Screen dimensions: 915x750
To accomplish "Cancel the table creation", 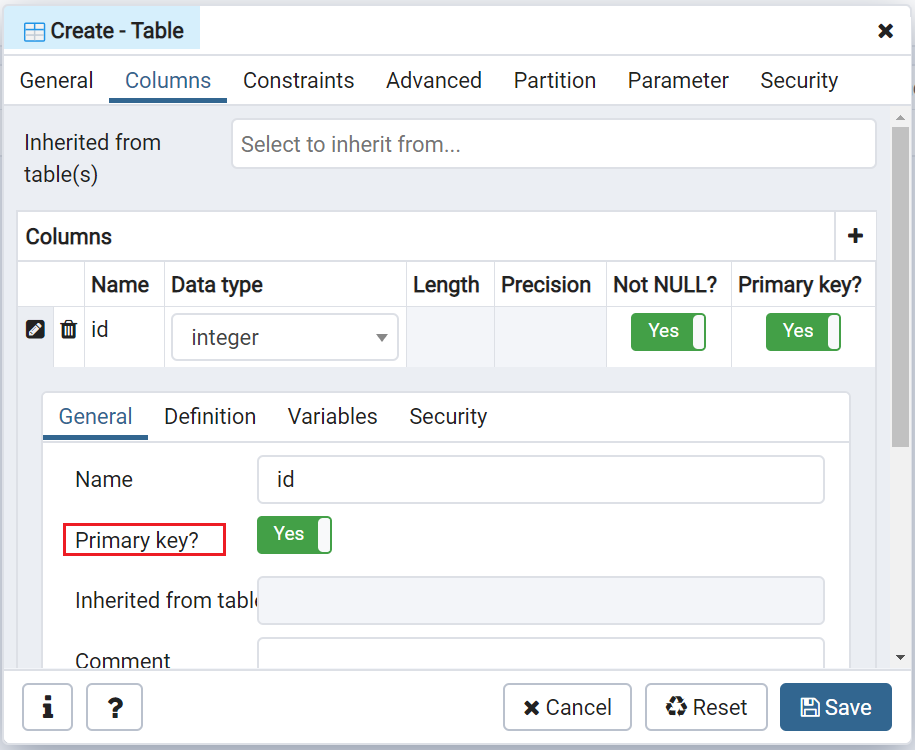I will (567, 707).
